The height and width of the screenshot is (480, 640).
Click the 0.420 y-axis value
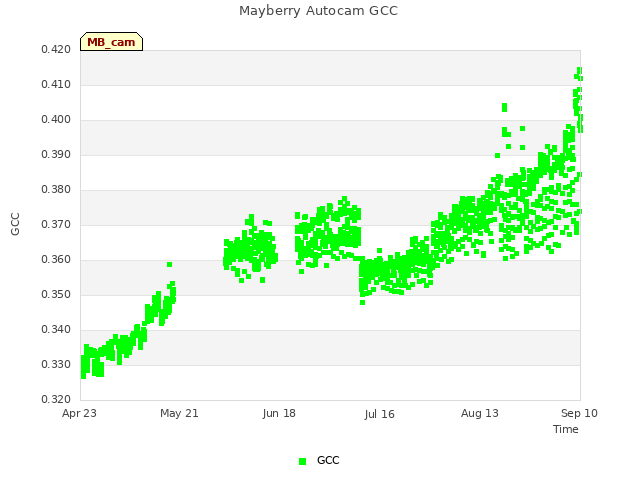pos(56,50)
